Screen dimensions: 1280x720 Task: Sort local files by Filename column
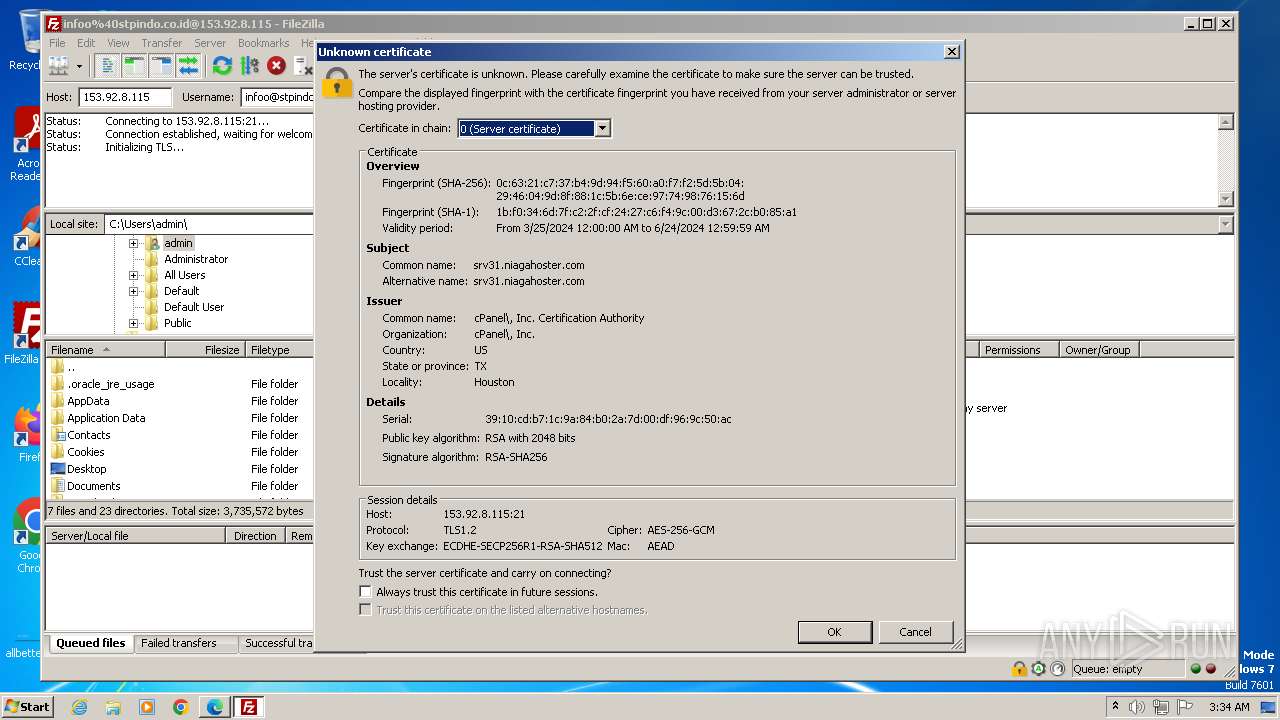[105, 350]
